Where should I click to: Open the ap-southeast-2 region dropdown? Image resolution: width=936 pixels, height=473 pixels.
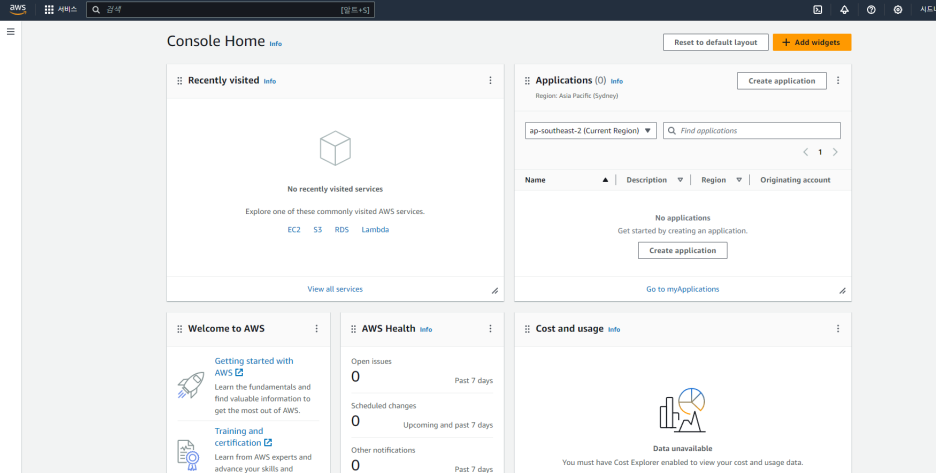(x=591, y=131)
